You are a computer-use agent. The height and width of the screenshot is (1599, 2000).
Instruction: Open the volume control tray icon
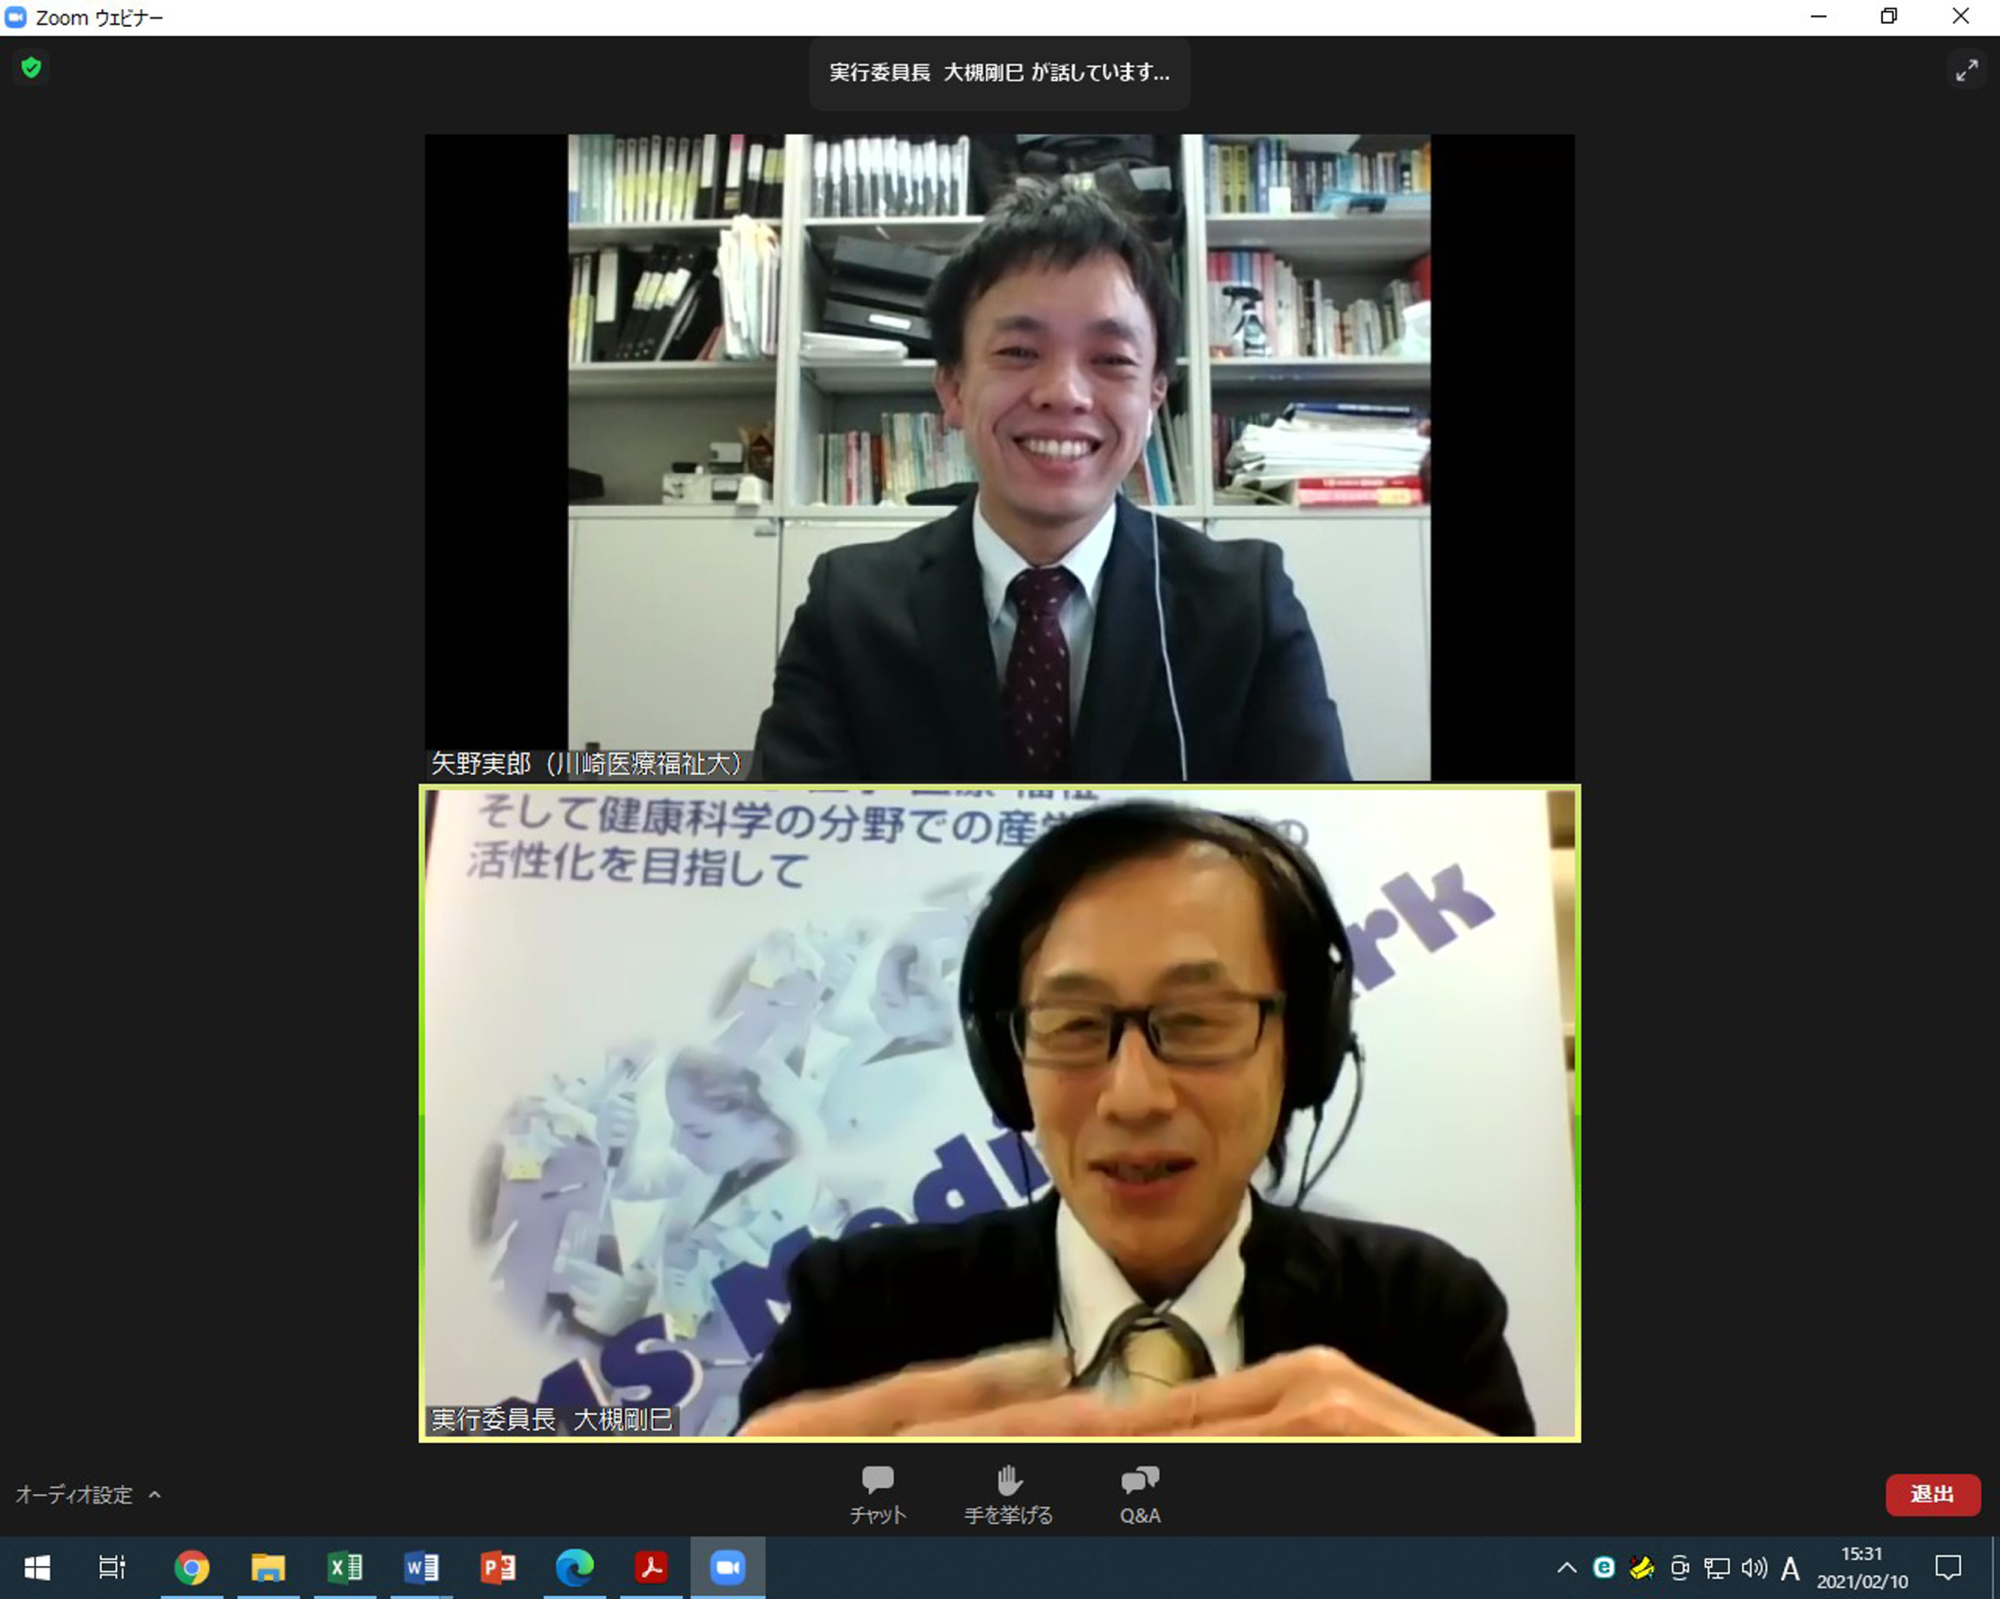pos(1754,1568)
